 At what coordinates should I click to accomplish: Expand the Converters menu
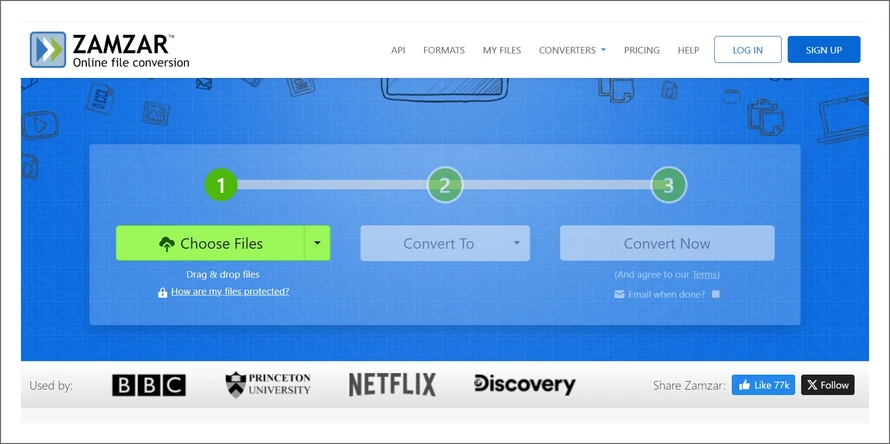(572, 50)
